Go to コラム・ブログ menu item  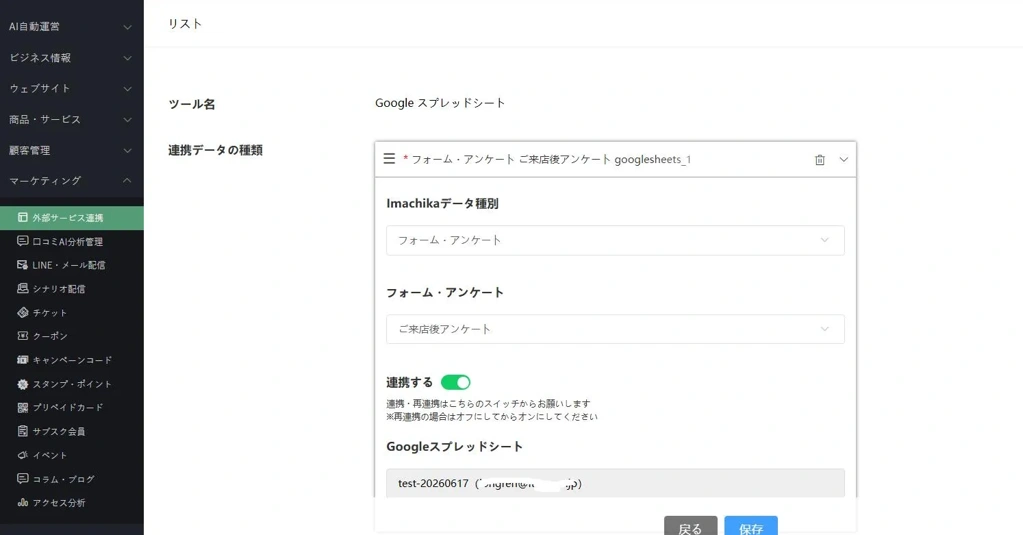pos(72,479)
